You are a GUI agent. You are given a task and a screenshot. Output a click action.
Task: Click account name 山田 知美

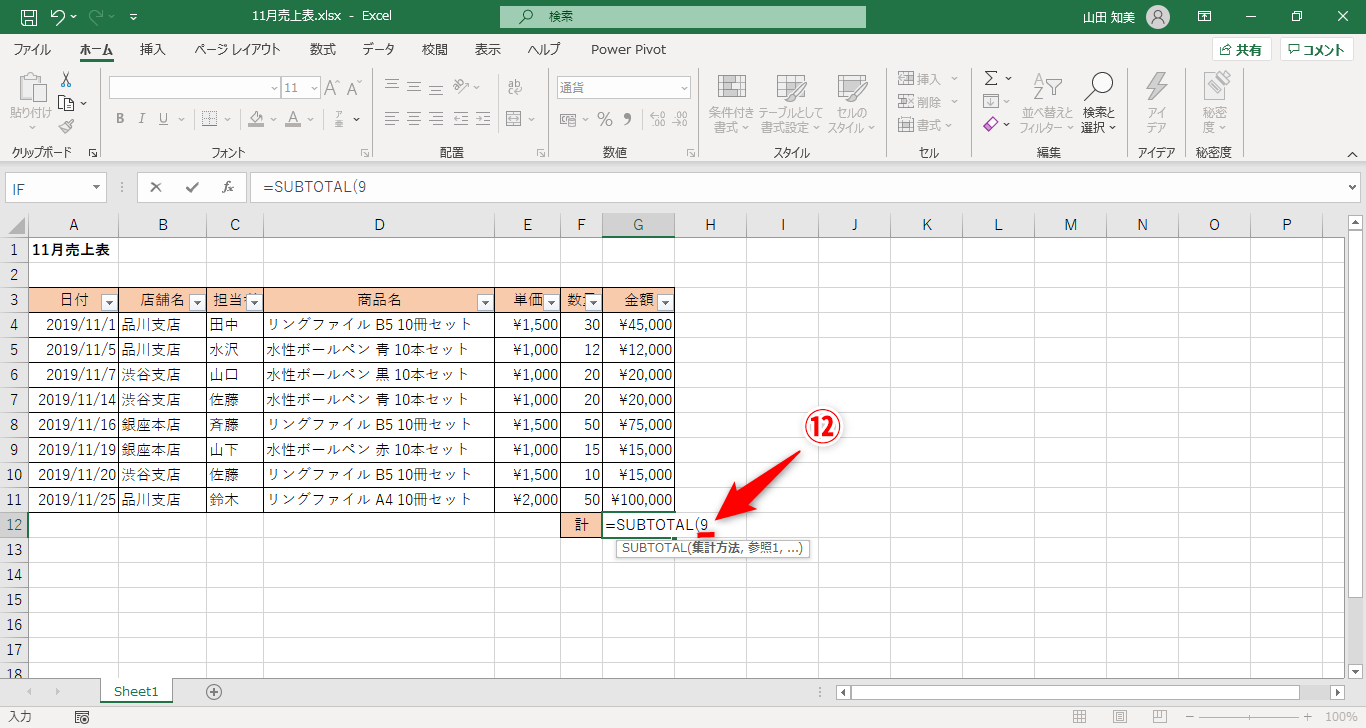coord(1110,17)
